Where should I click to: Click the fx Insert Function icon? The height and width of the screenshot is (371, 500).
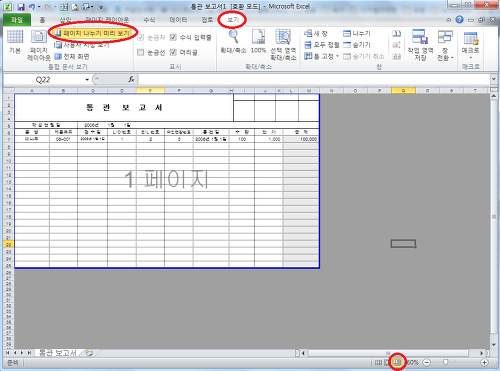click(x=131, y=79)
